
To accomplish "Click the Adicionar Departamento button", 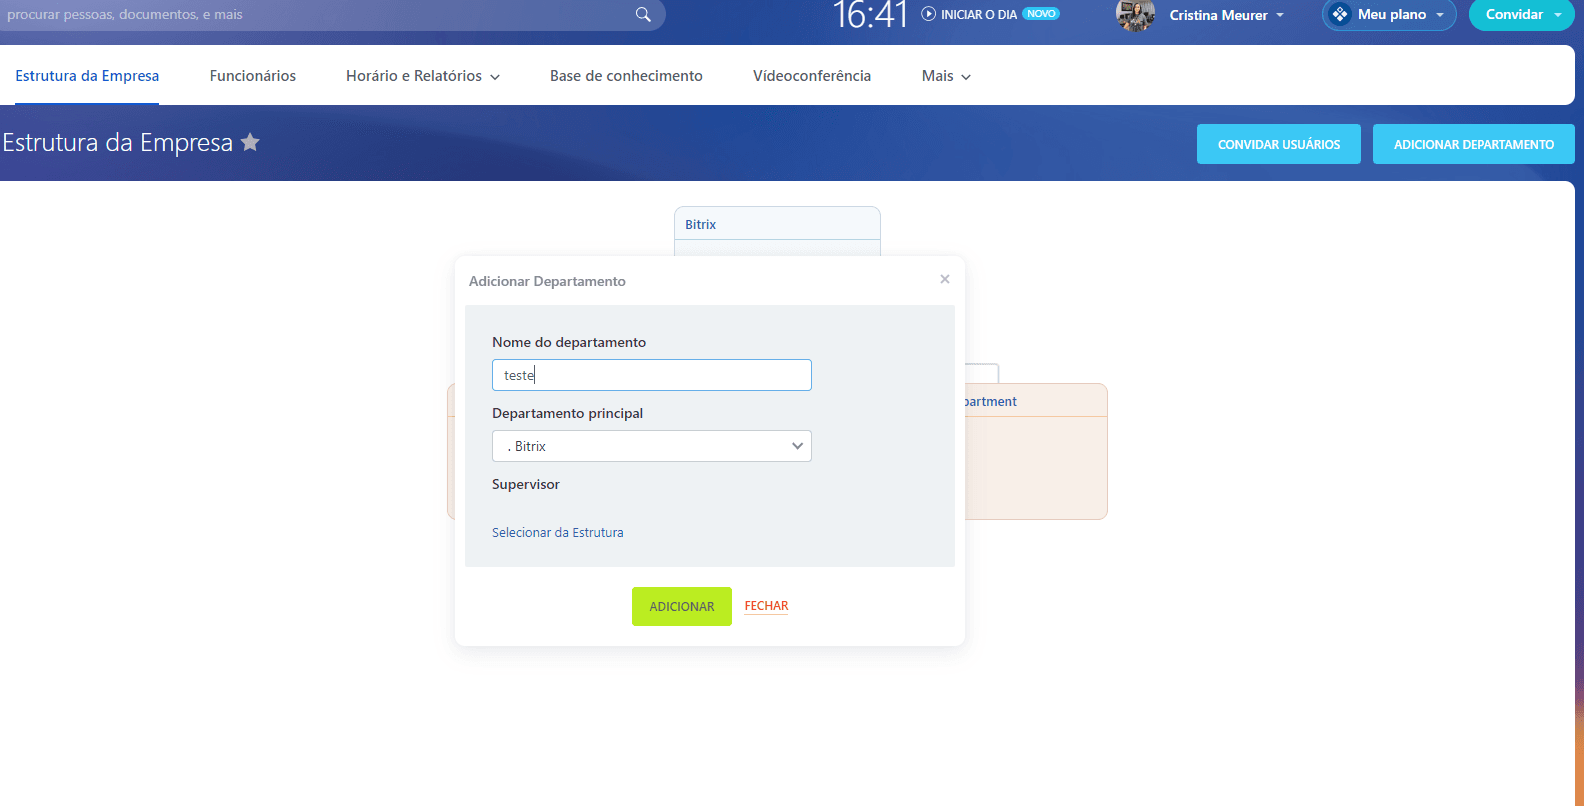I will click(x=1474, y=144).
